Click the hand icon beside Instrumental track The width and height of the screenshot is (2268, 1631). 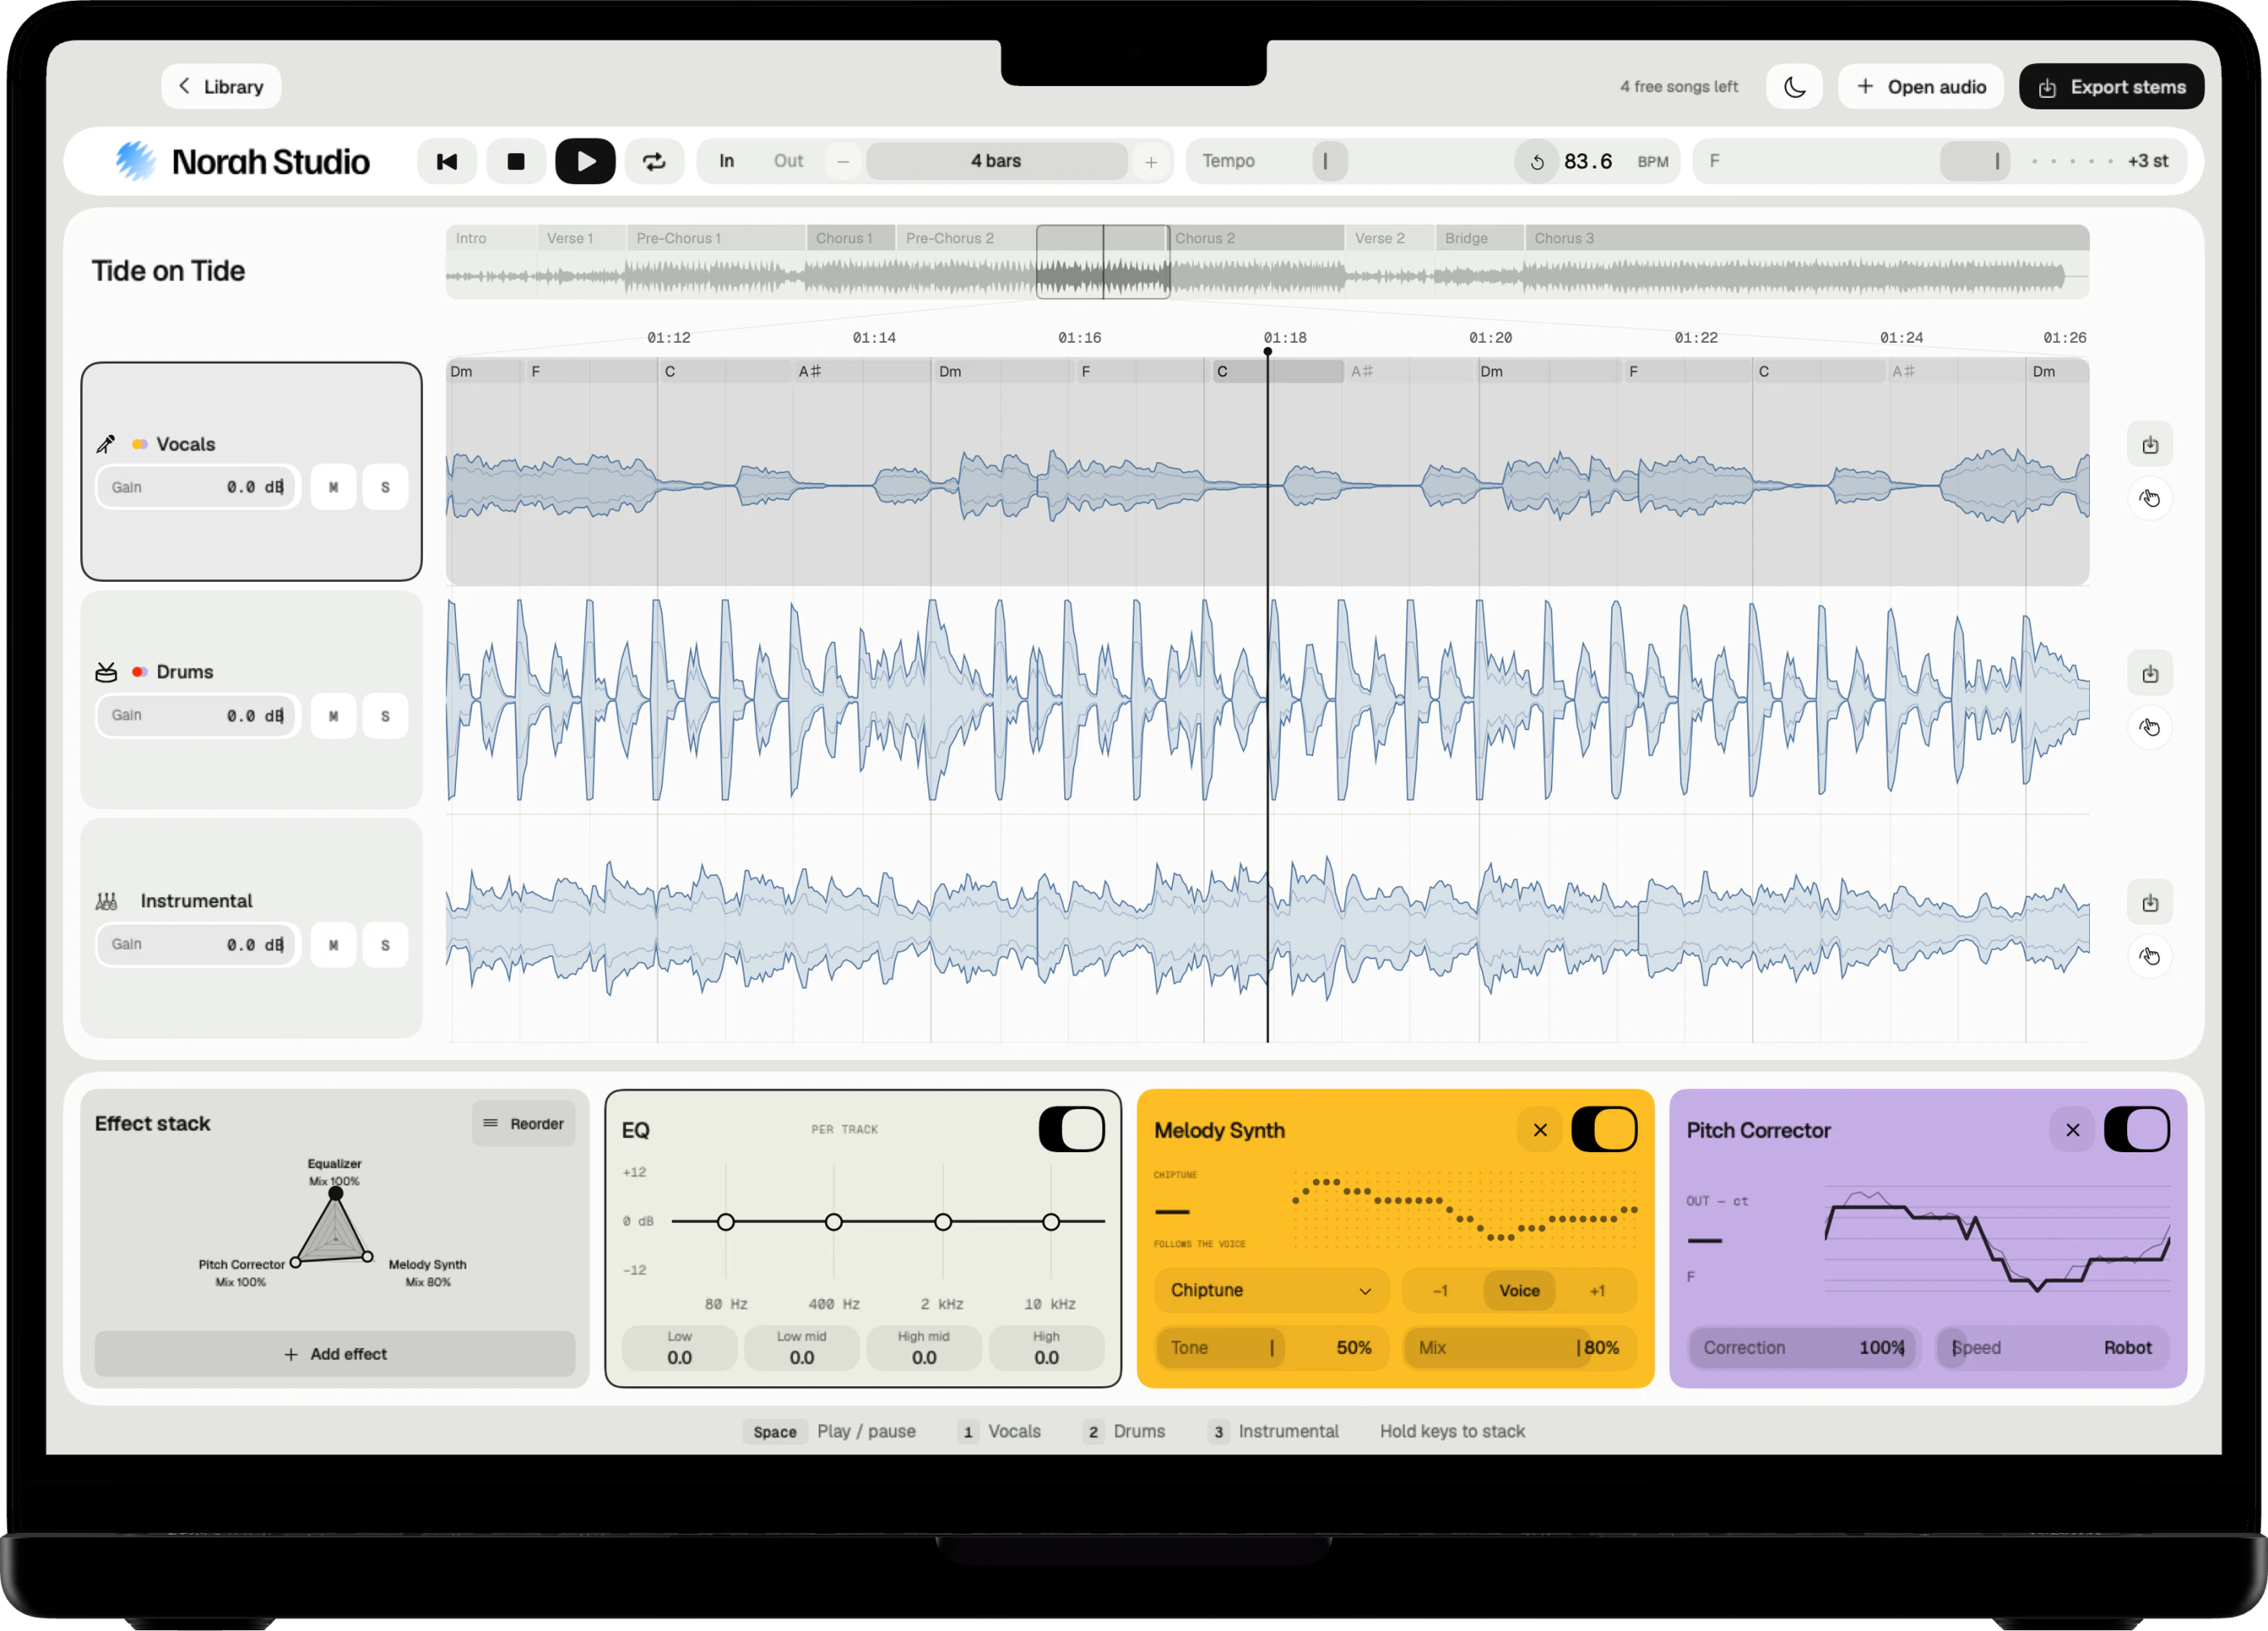tap(2150, 956)
